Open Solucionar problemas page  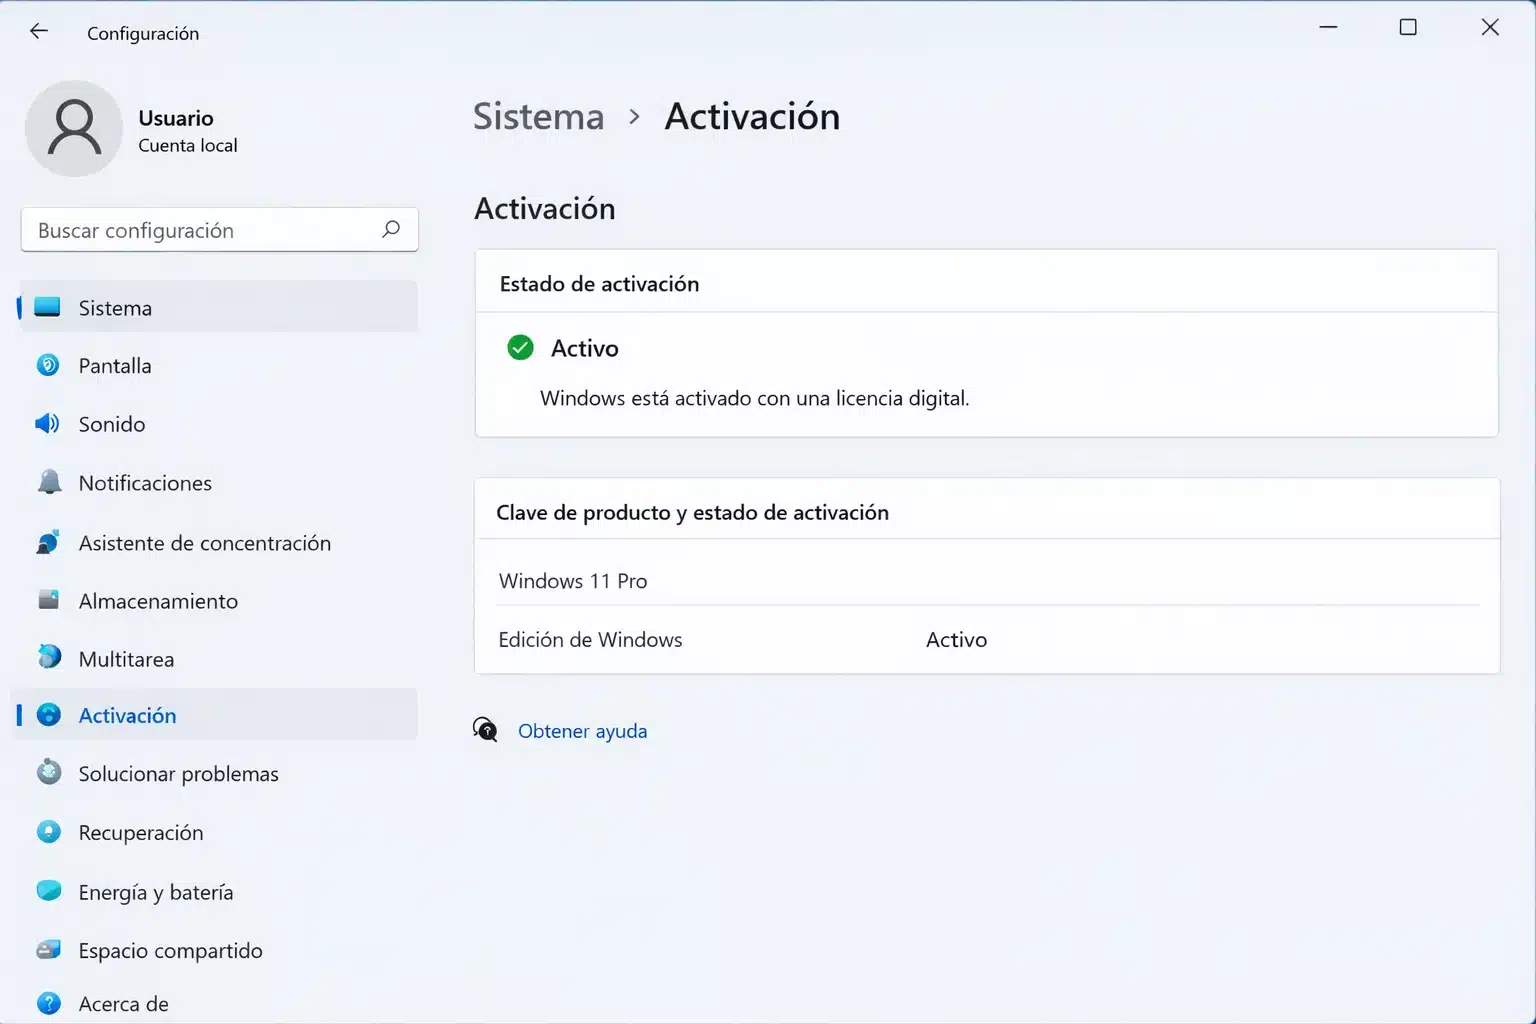point(218,773)
